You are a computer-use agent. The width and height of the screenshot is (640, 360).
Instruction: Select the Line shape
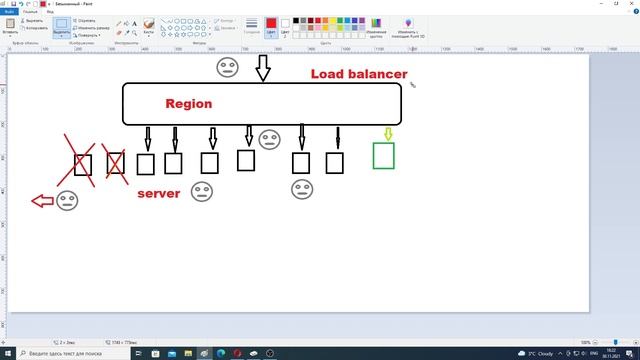click(x=163, y=21)
